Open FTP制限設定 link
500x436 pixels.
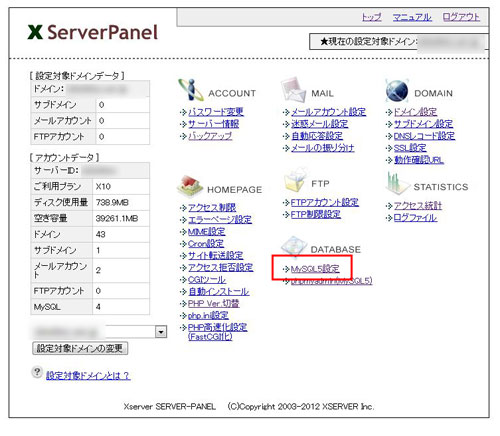316,215
